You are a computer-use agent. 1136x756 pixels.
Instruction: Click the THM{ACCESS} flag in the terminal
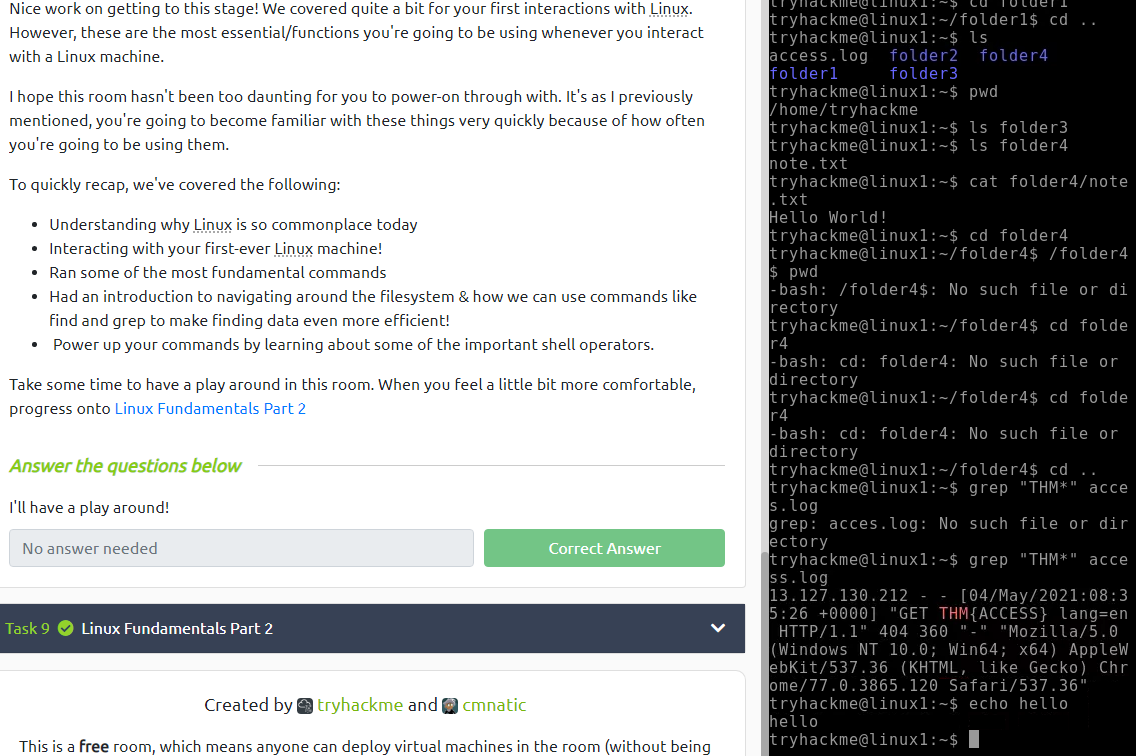point(993,613)
